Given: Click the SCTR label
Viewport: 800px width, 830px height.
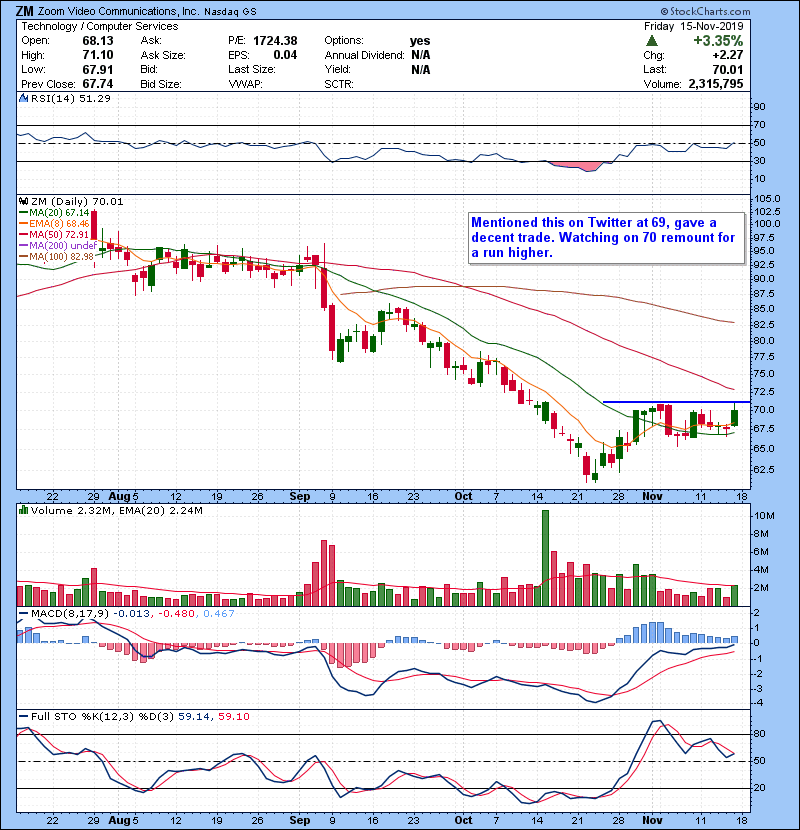Looking at the screenshot, I should pyautogui.click(x=339, y=84).
